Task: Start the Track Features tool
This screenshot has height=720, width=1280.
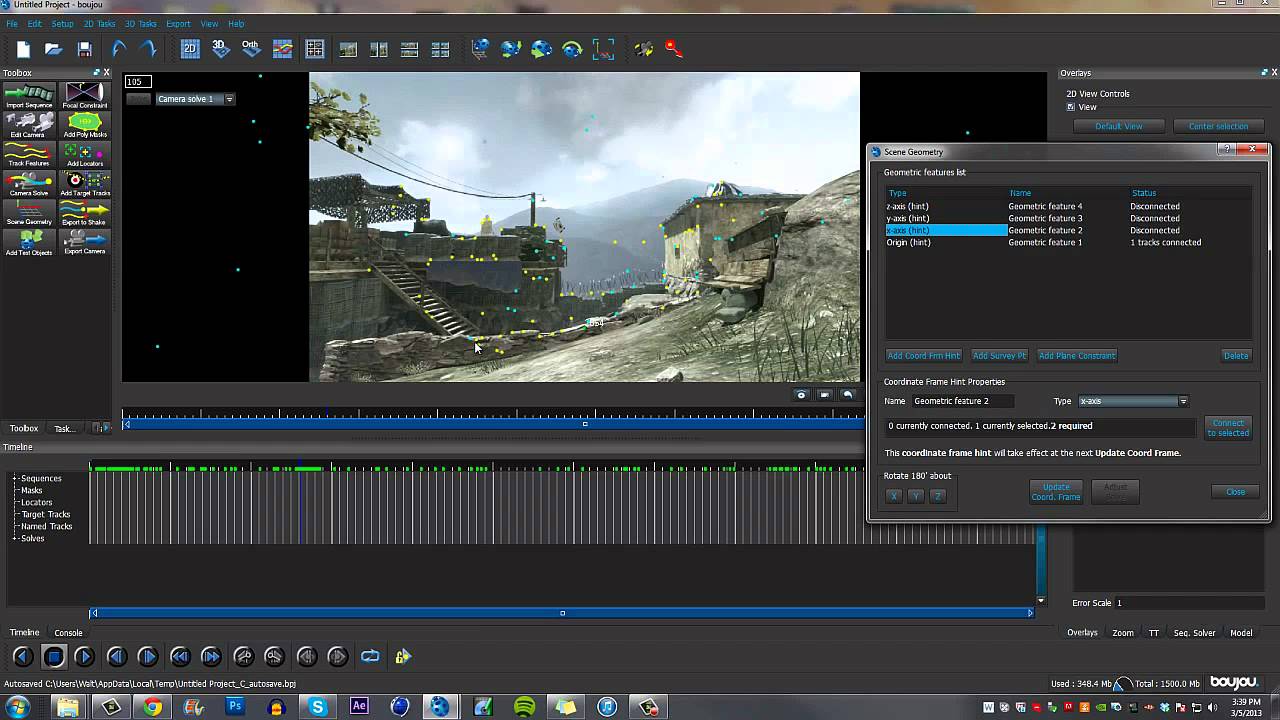Action: pyautogui.click(x=29, y=155)
